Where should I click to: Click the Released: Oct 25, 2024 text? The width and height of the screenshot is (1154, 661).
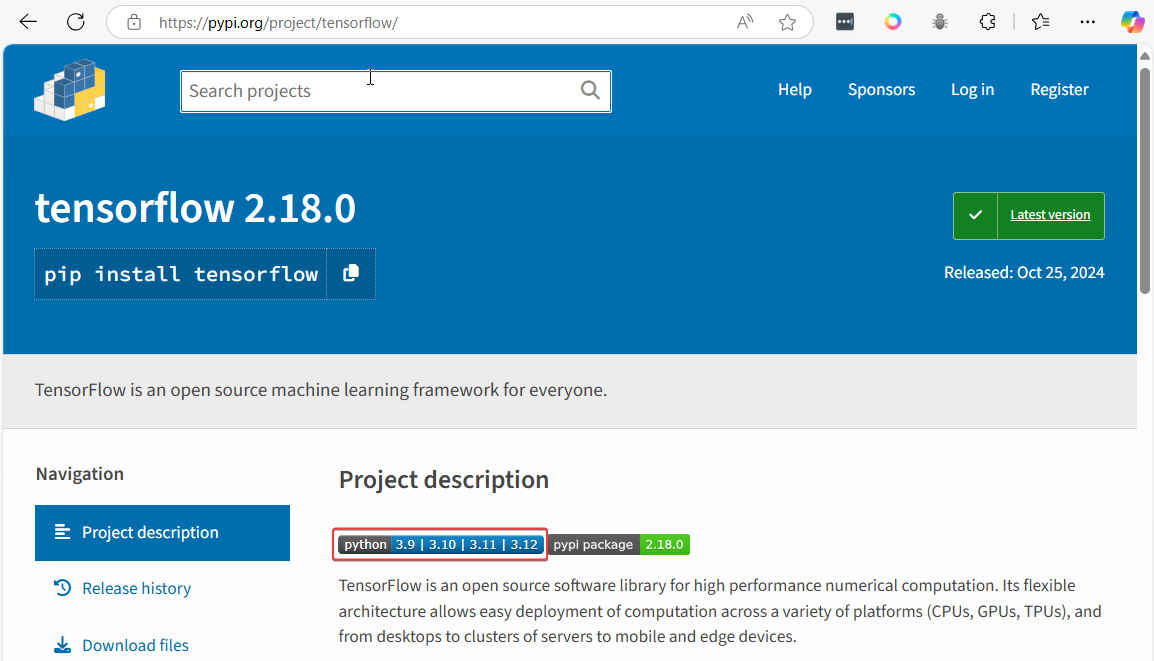(x=1024, y=272)
